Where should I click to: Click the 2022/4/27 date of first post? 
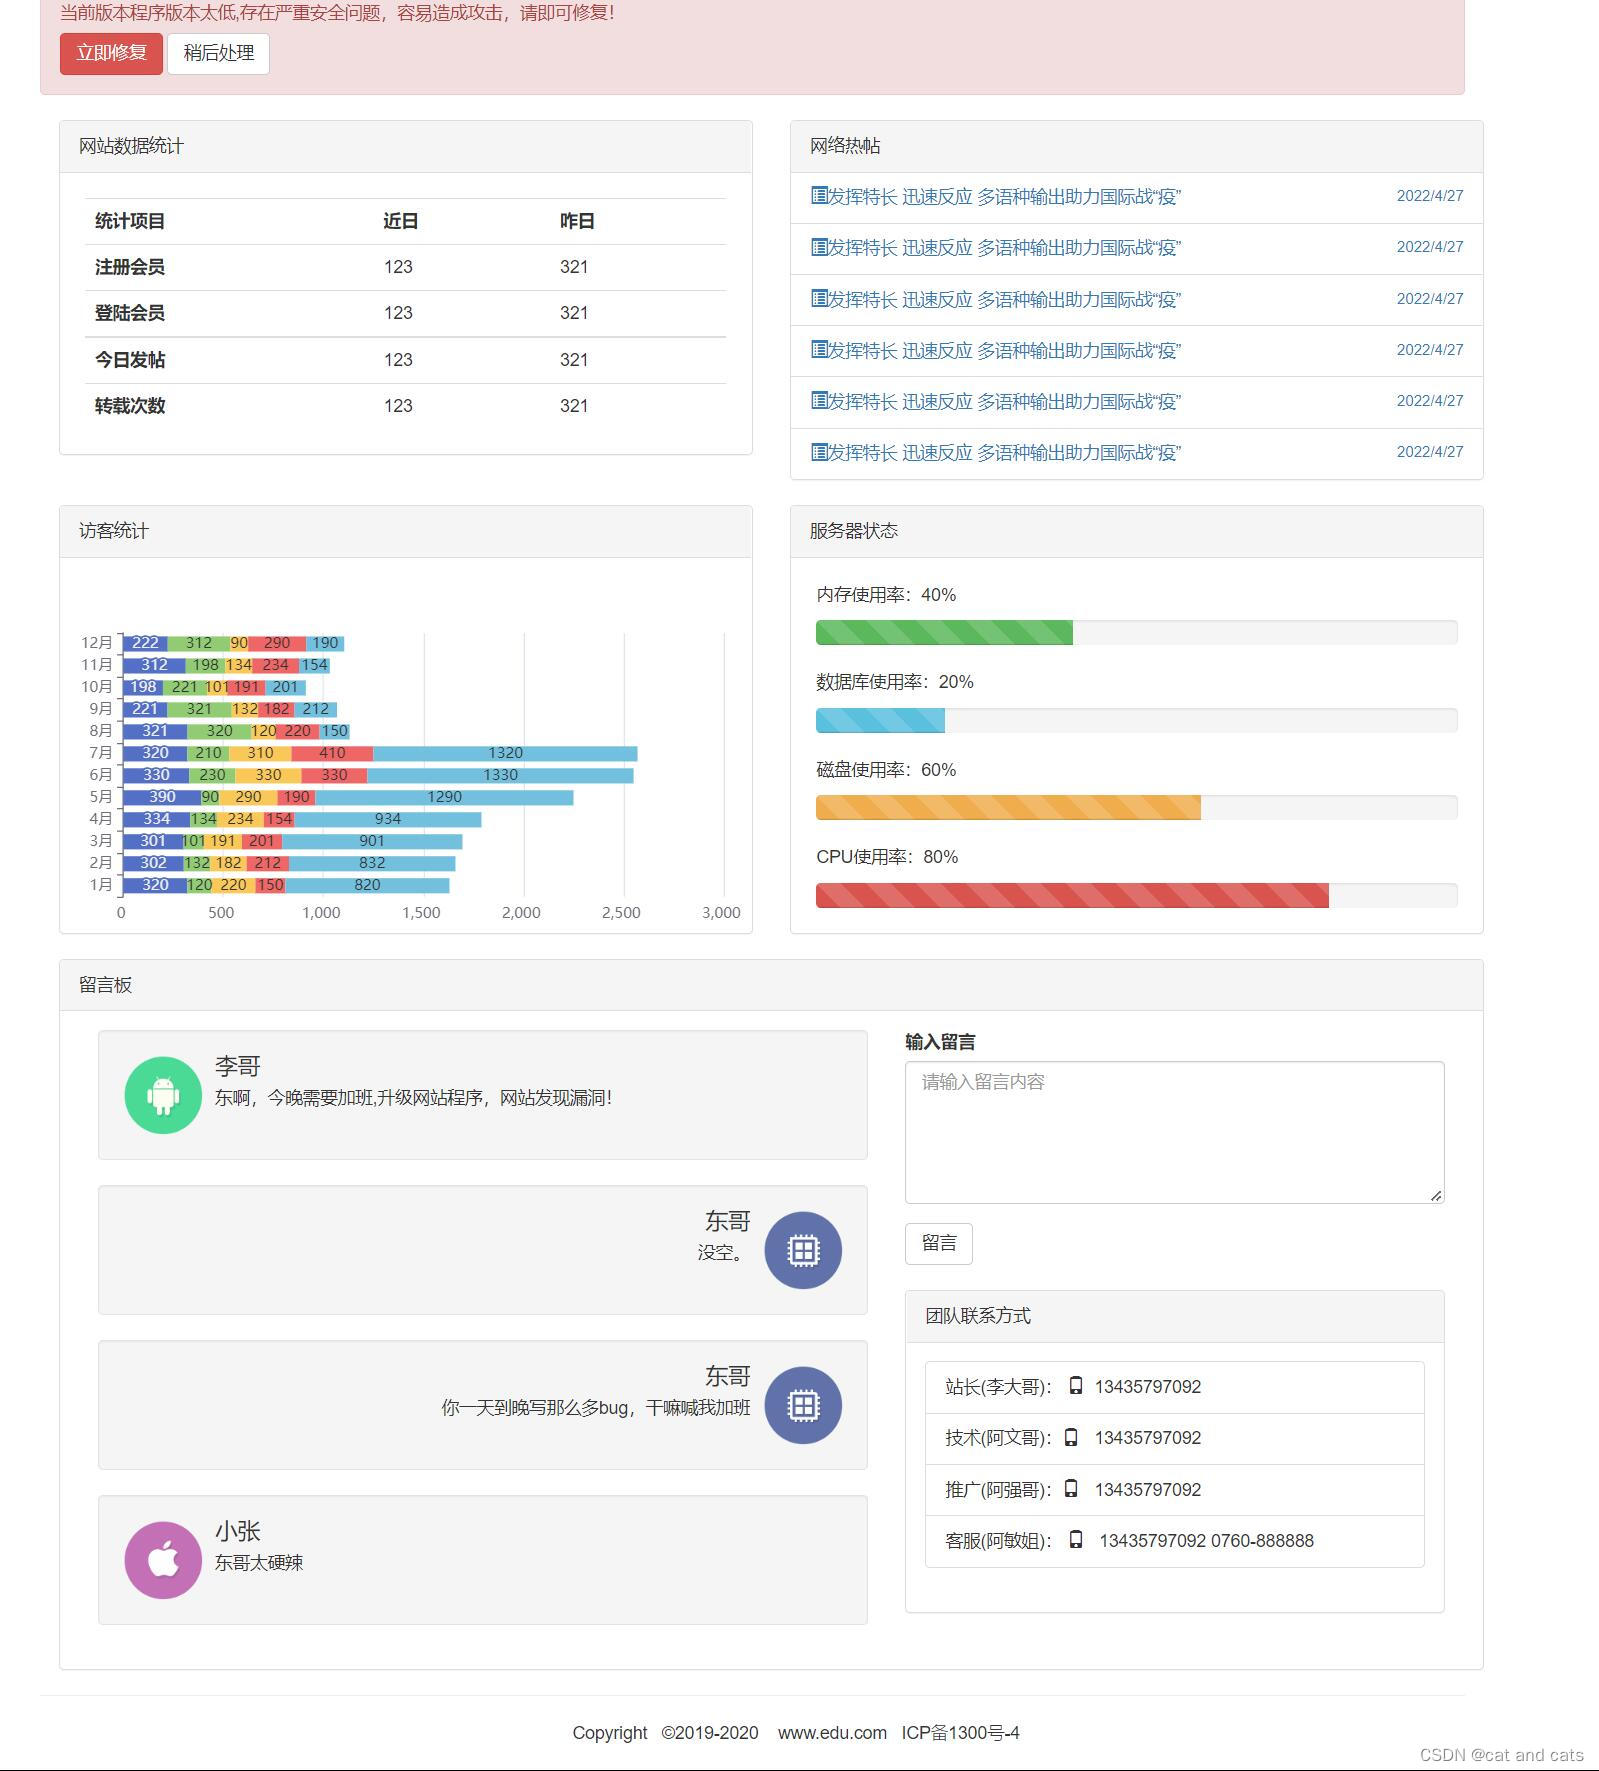1430,196
